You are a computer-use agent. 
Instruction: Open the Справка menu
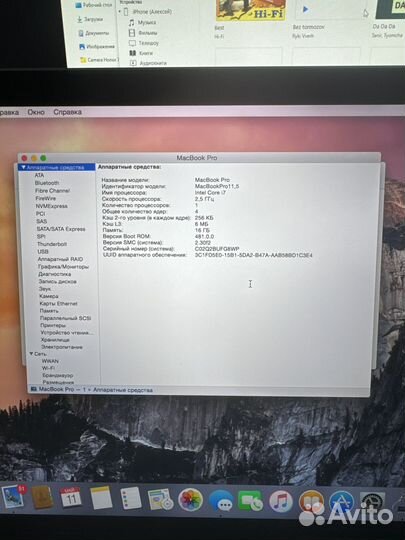[68, 112]
